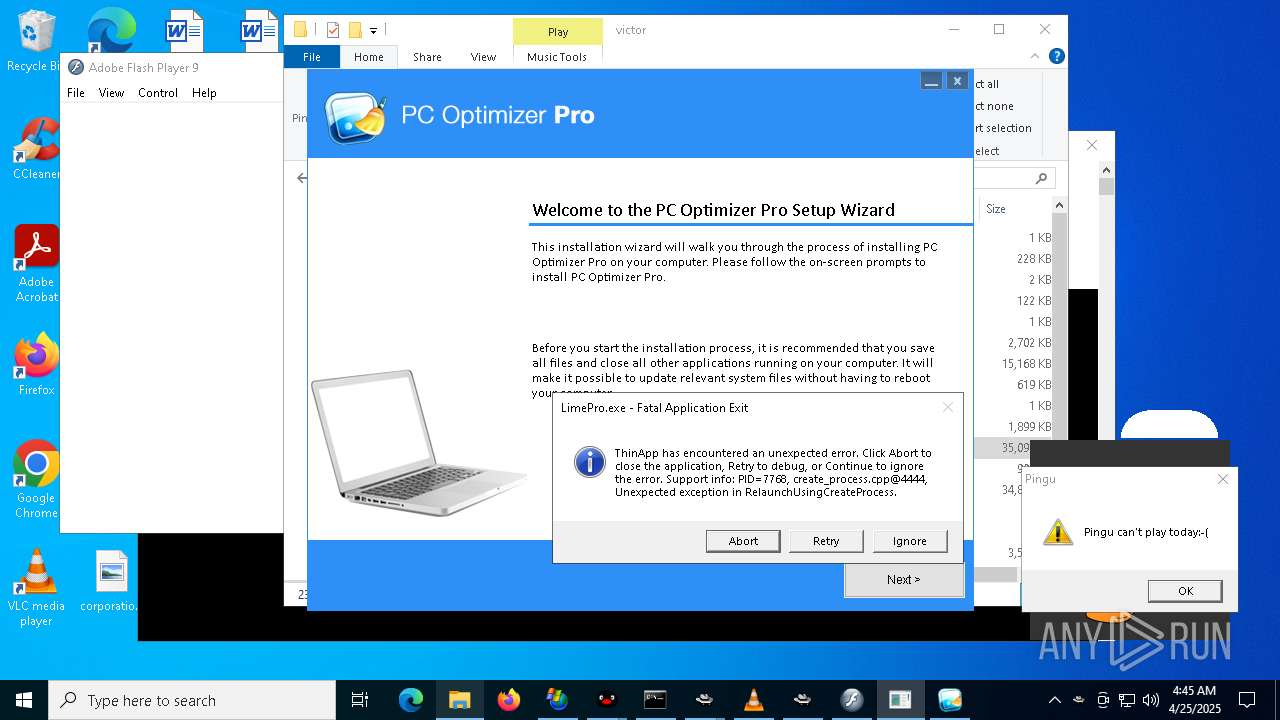
Task: Open Help menu in Adobe Flash Player
Action: 204,93
